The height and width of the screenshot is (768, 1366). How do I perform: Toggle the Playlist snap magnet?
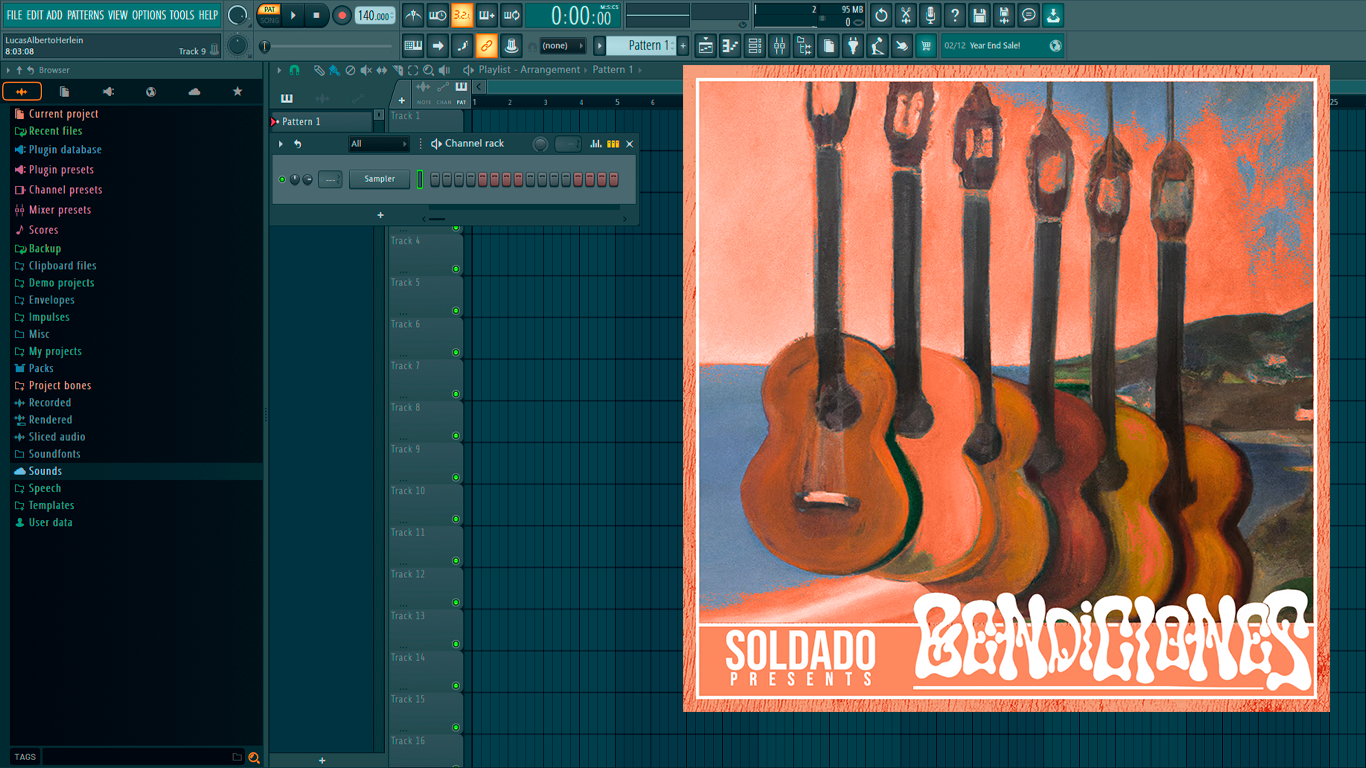[x=294, y=70]
